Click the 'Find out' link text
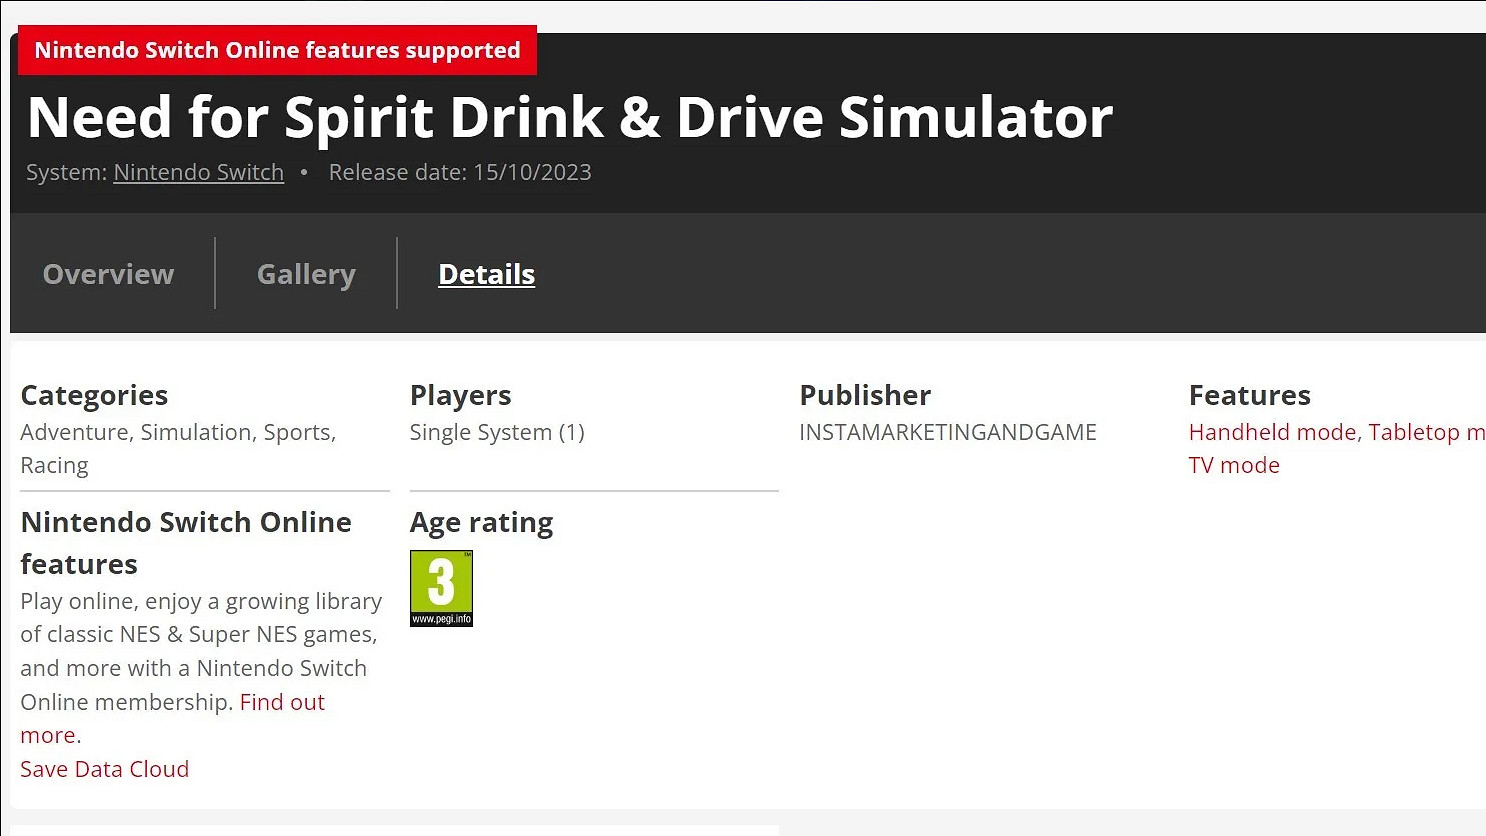This screenshot has width=1486, height=836. coord(282,702)
